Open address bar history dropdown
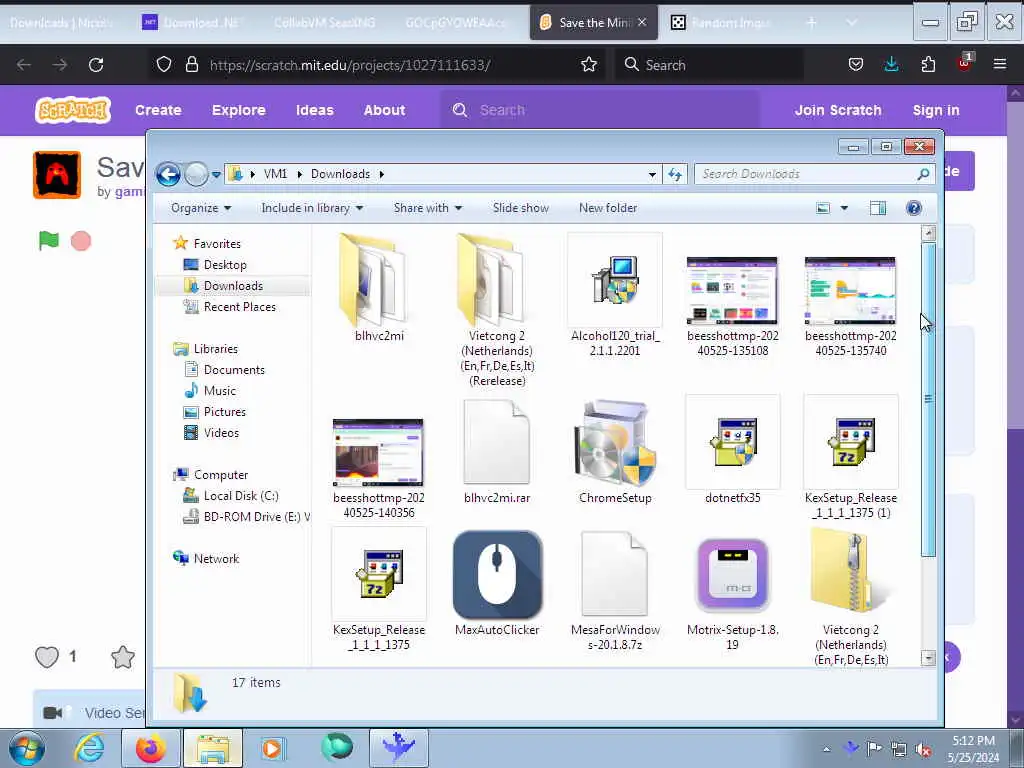 [x=652, y=174]
